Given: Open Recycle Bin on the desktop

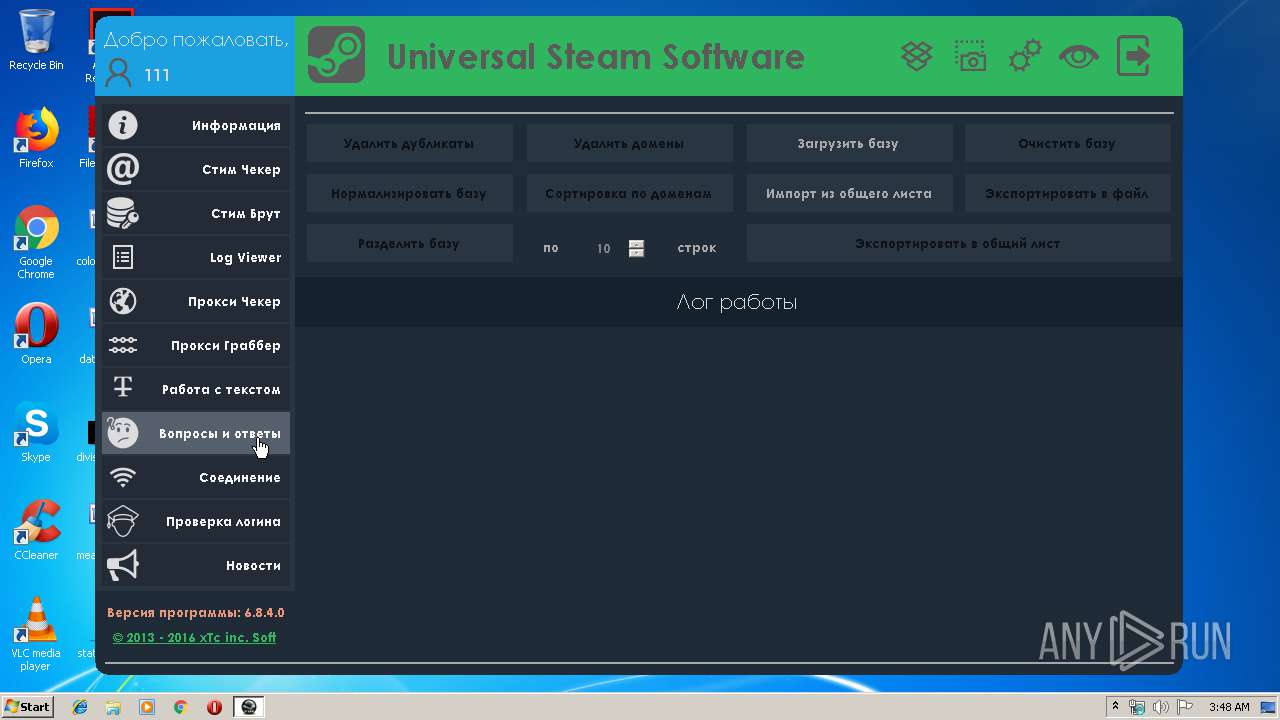Looking at the screenshot, I should [x=36, y=40].
